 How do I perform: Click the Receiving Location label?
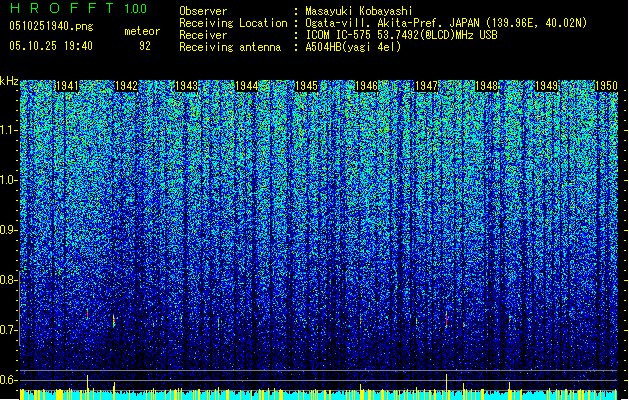233,23
